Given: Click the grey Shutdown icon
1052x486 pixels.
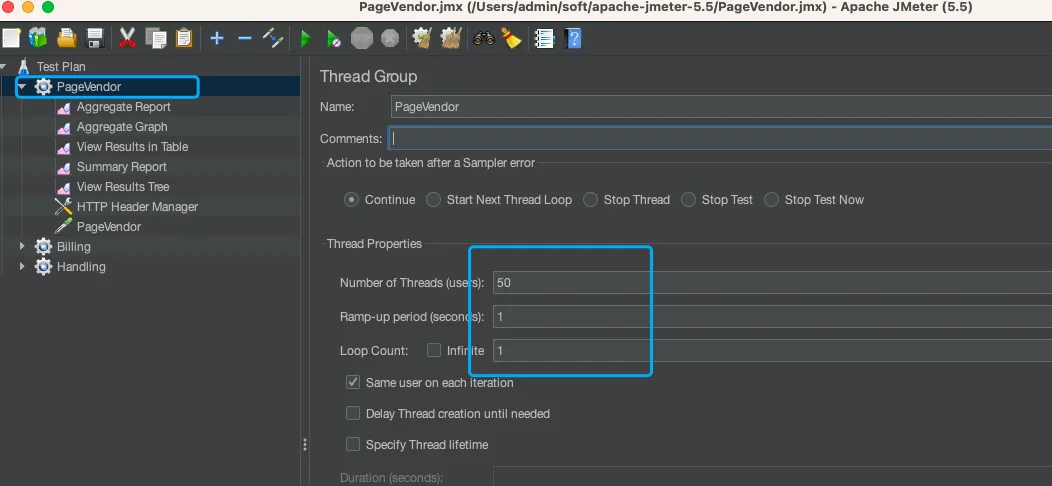Looking at the screenshot, I should click(x=390, y=38).
